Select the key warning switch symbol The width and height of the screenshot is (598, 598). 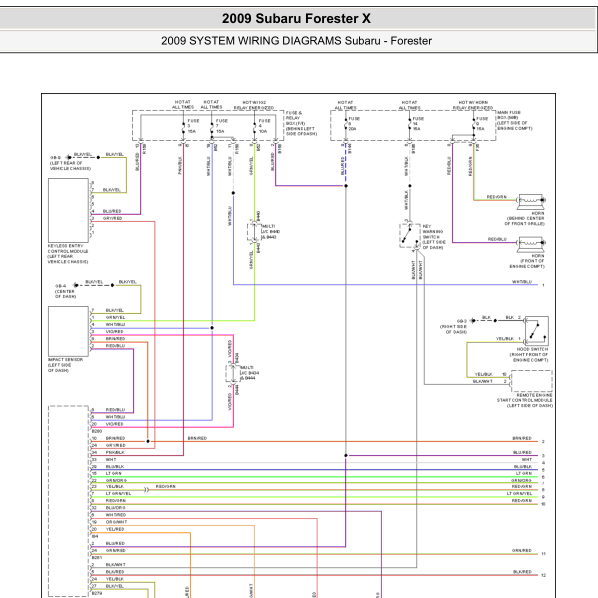(410, 235)
